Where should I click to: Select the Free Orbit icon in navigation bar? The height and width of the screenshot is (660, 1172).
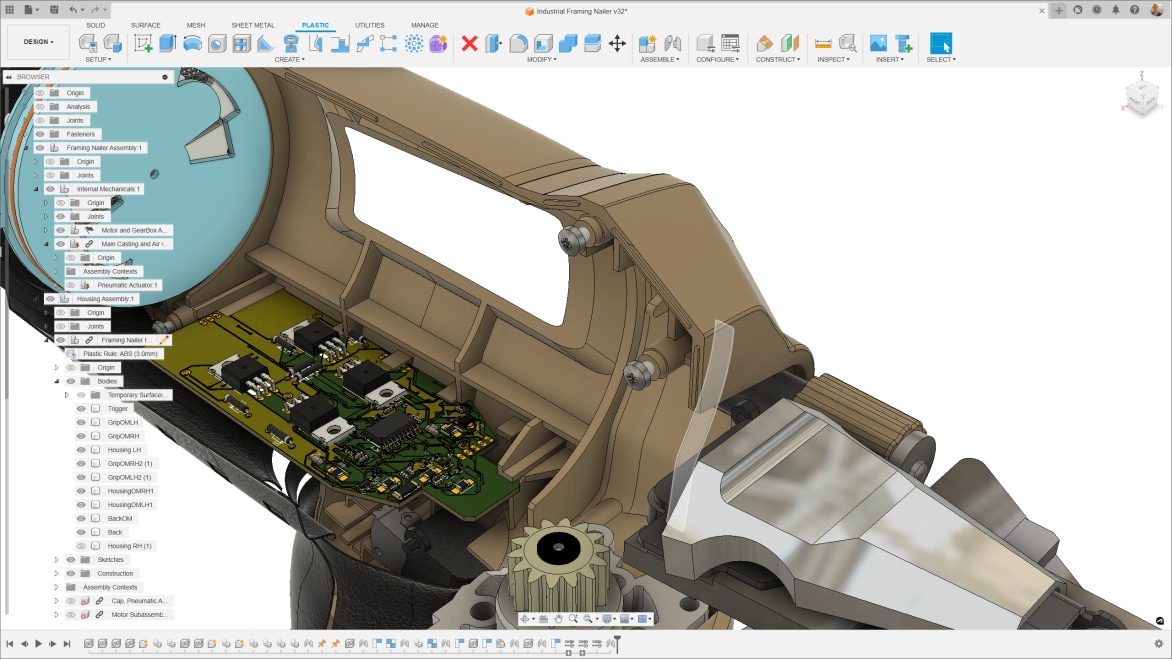525,619
